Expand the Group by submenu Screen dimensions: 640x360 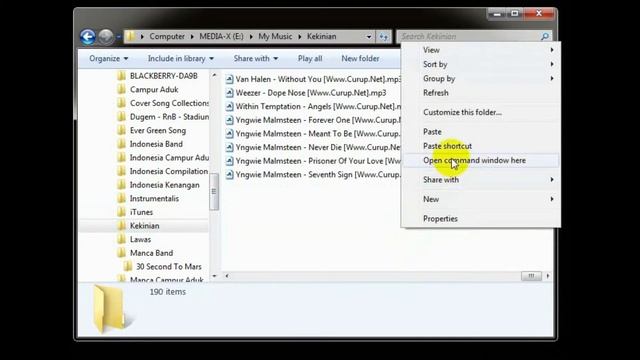[481, 78]
